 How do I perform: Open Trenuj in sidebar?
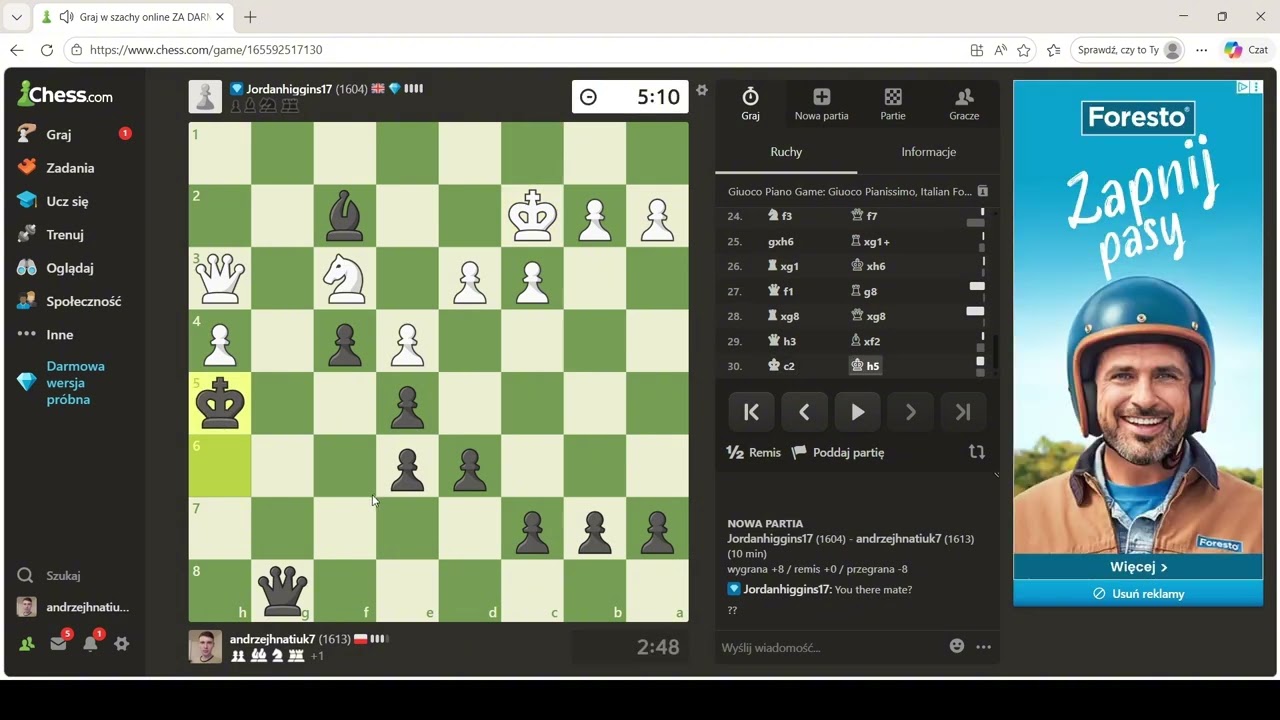tap(65, 235)
